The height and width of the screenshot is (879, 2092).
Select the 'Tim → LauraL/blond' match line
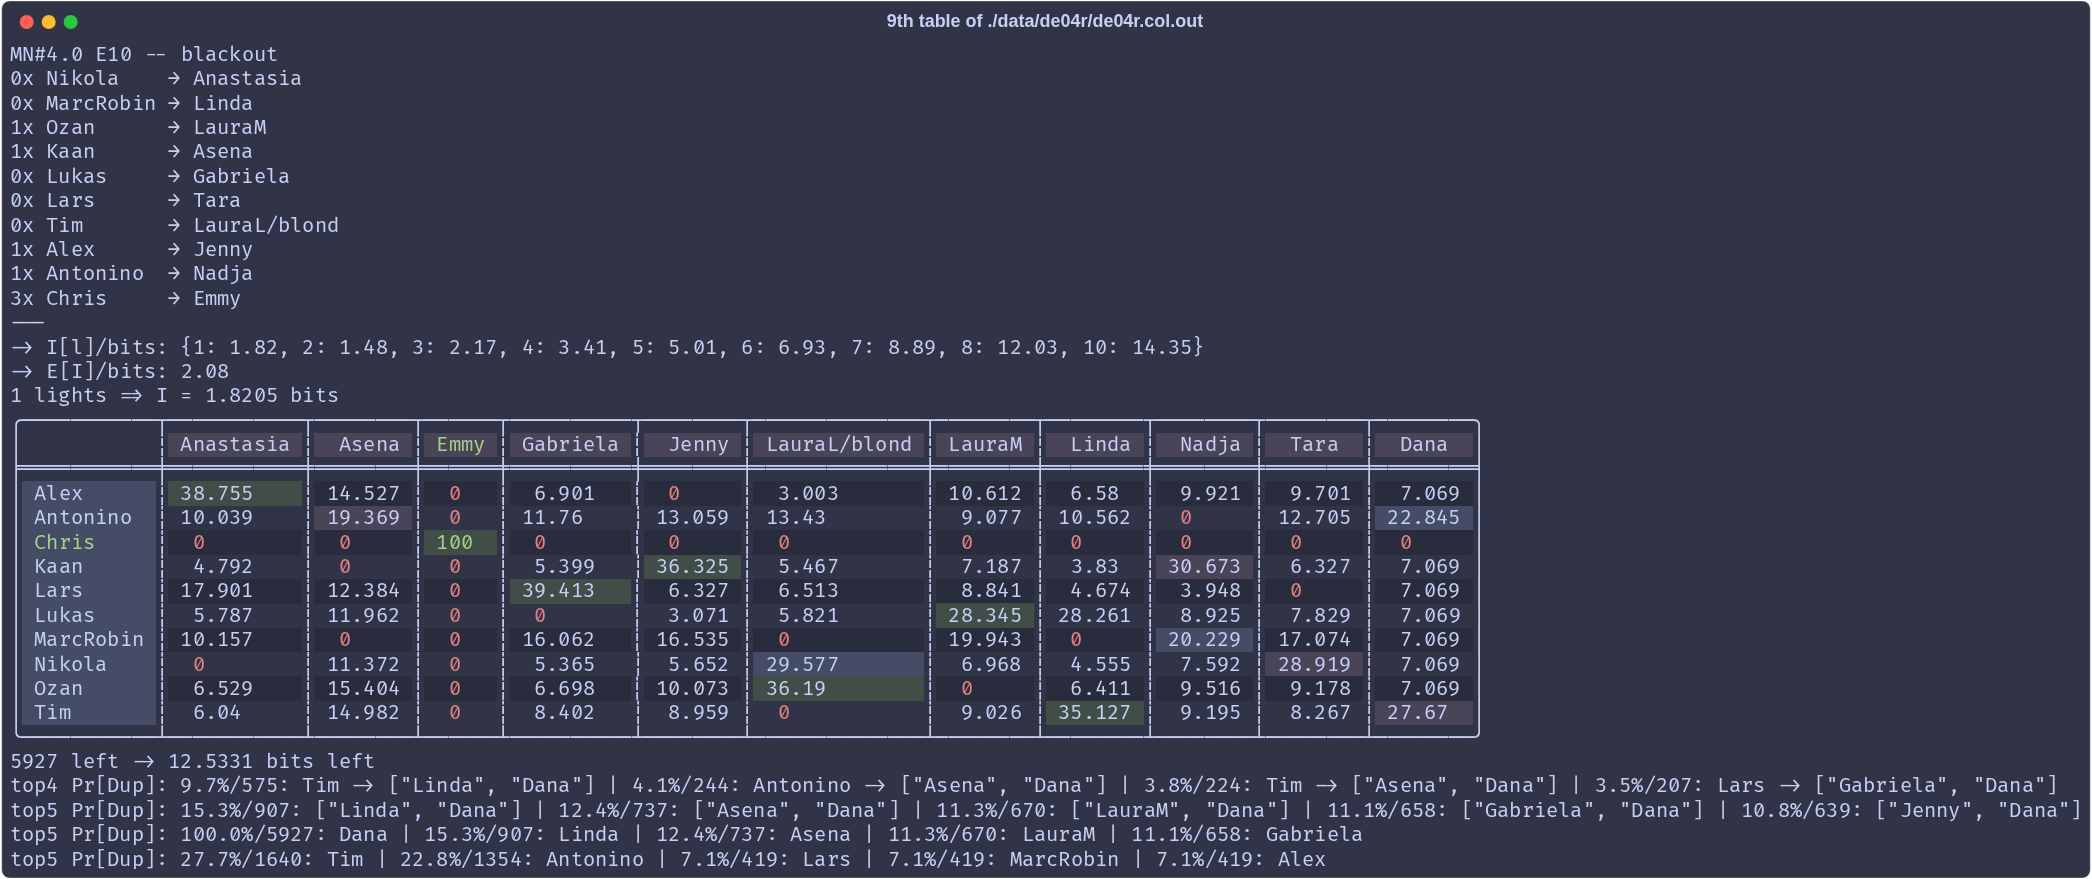tap(174, 225)
